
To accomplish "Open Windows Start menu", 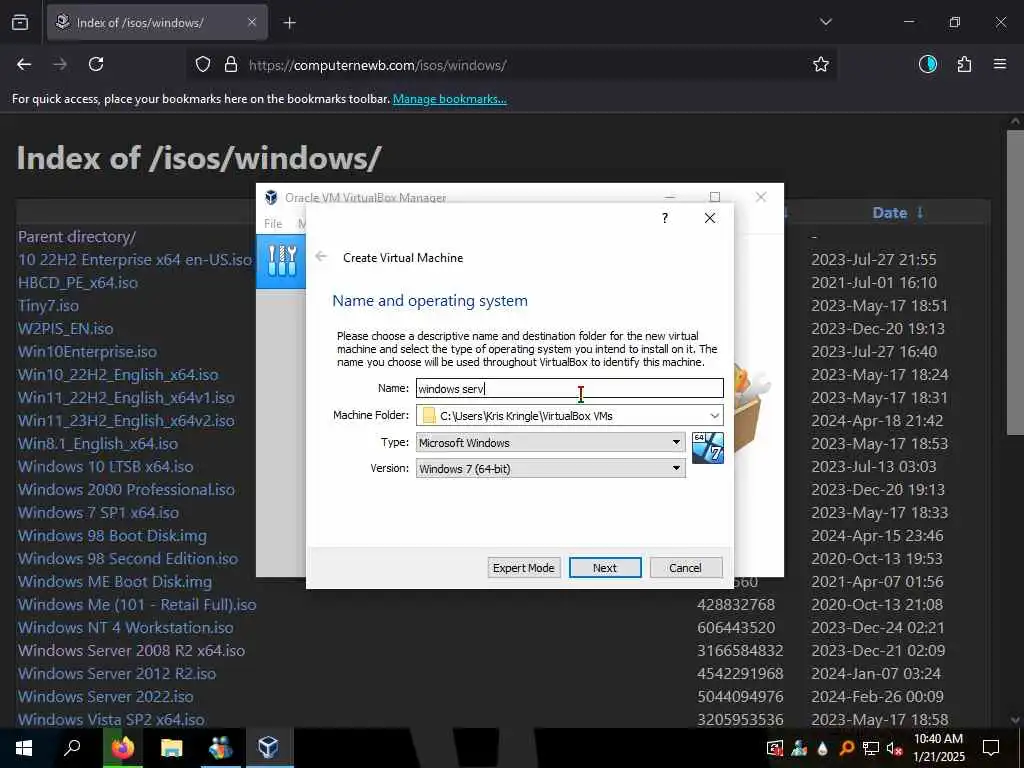I will 24,748.
